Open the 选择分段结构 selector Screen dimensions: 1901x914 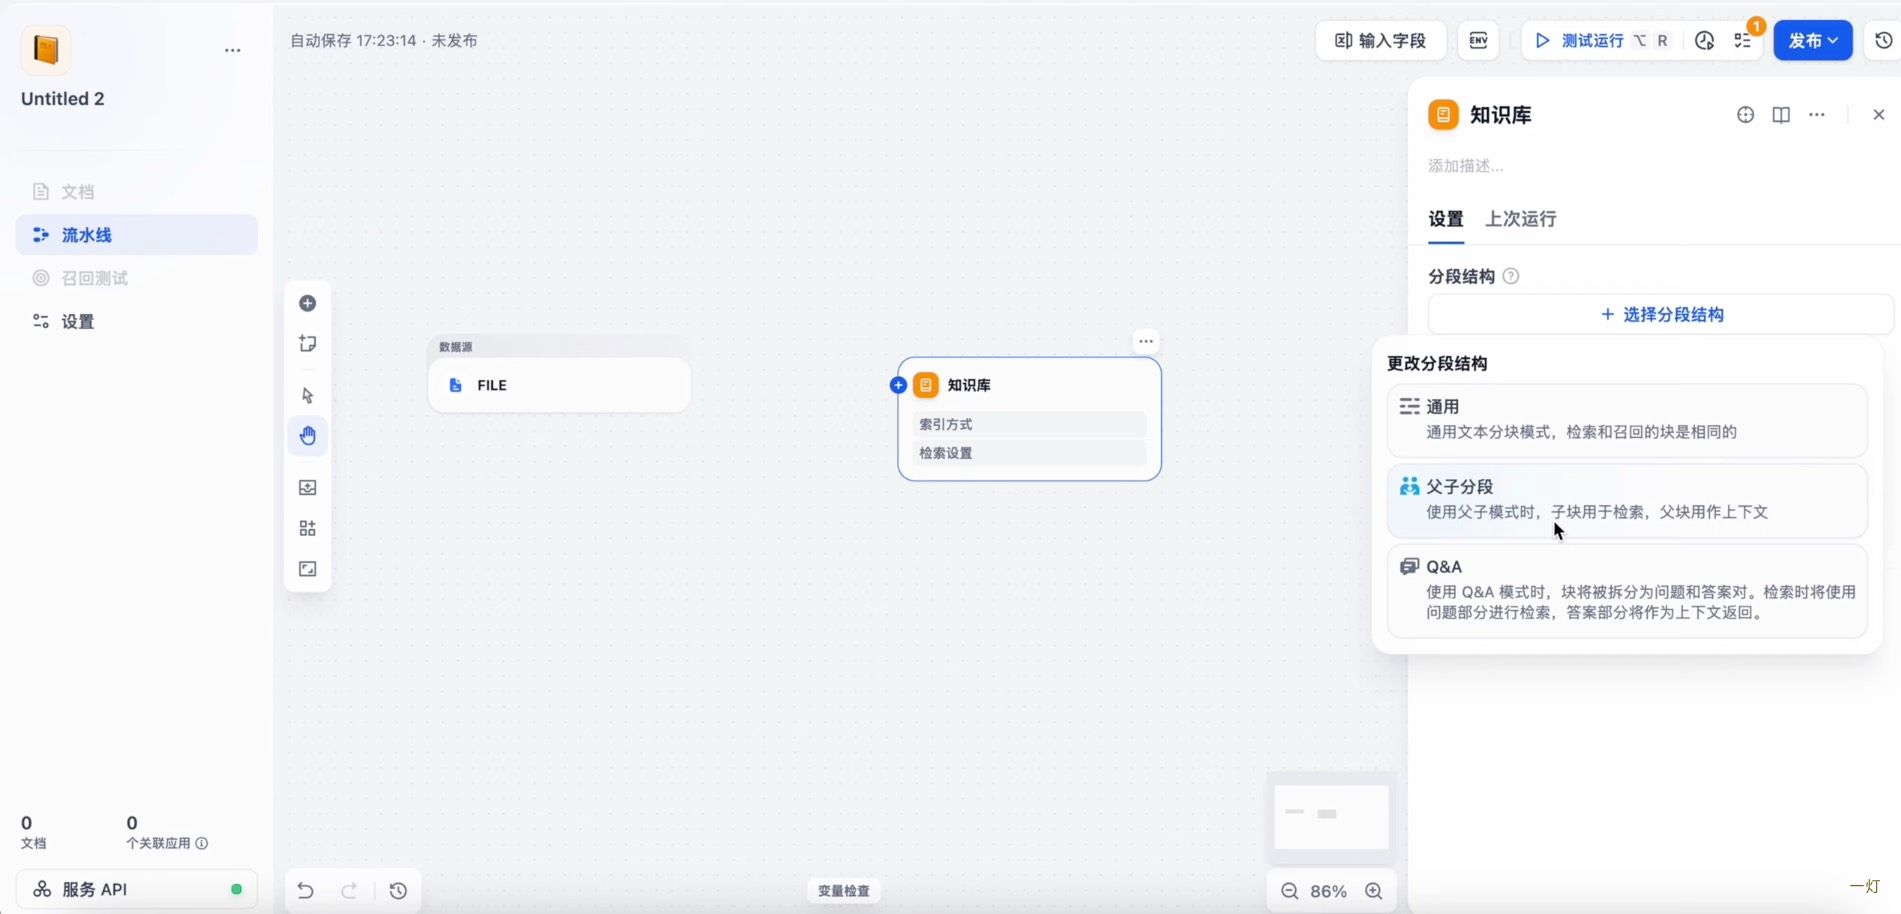coord(1661,315)
